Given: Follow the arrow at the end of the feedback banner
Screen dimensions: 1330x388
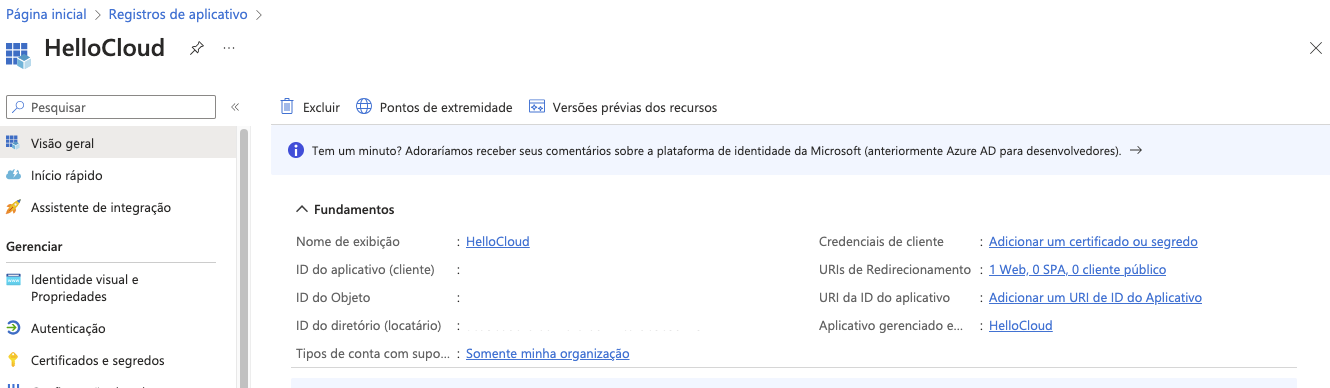Looking at the screenshot, I should tap(1135, 151).
